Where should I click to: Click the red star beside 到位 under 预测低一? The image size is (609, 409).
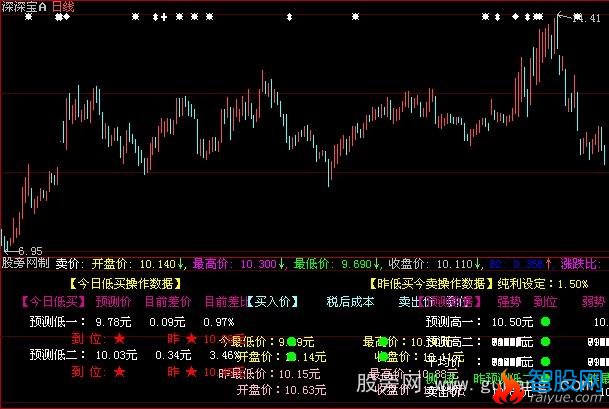(120, 339)
